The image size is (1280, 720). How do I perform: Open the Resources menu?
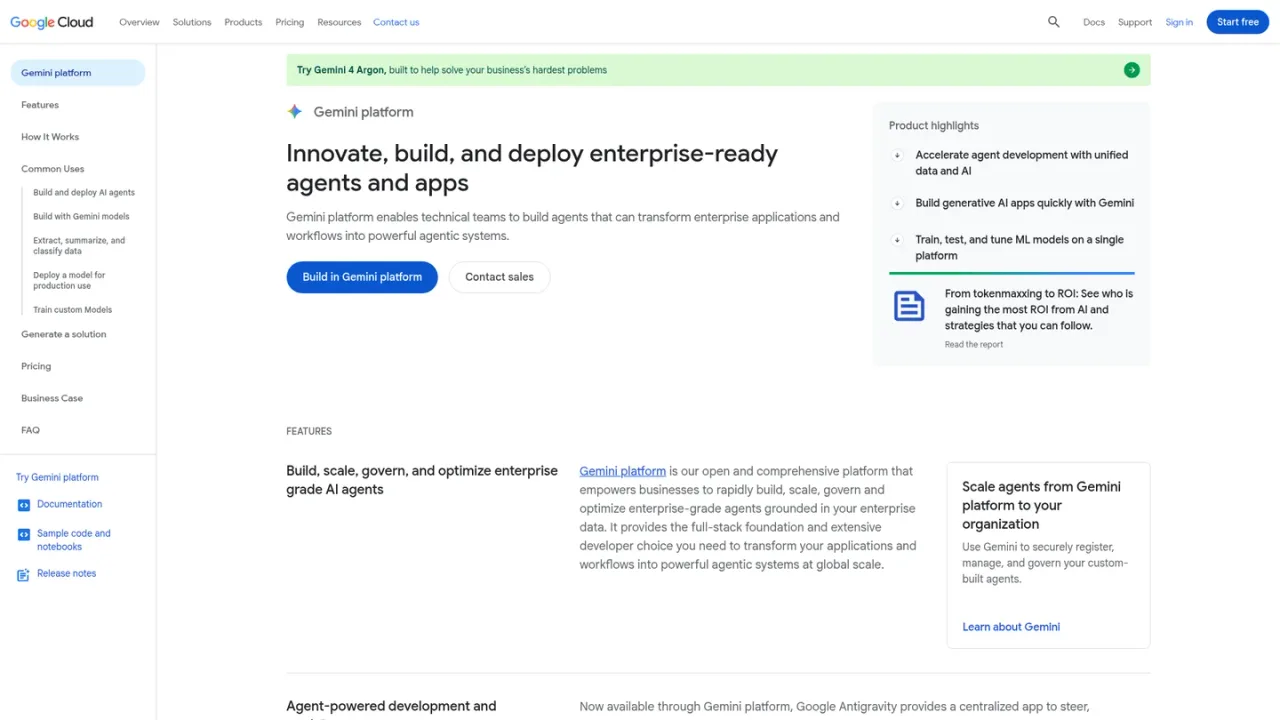[x=339, y=22]
